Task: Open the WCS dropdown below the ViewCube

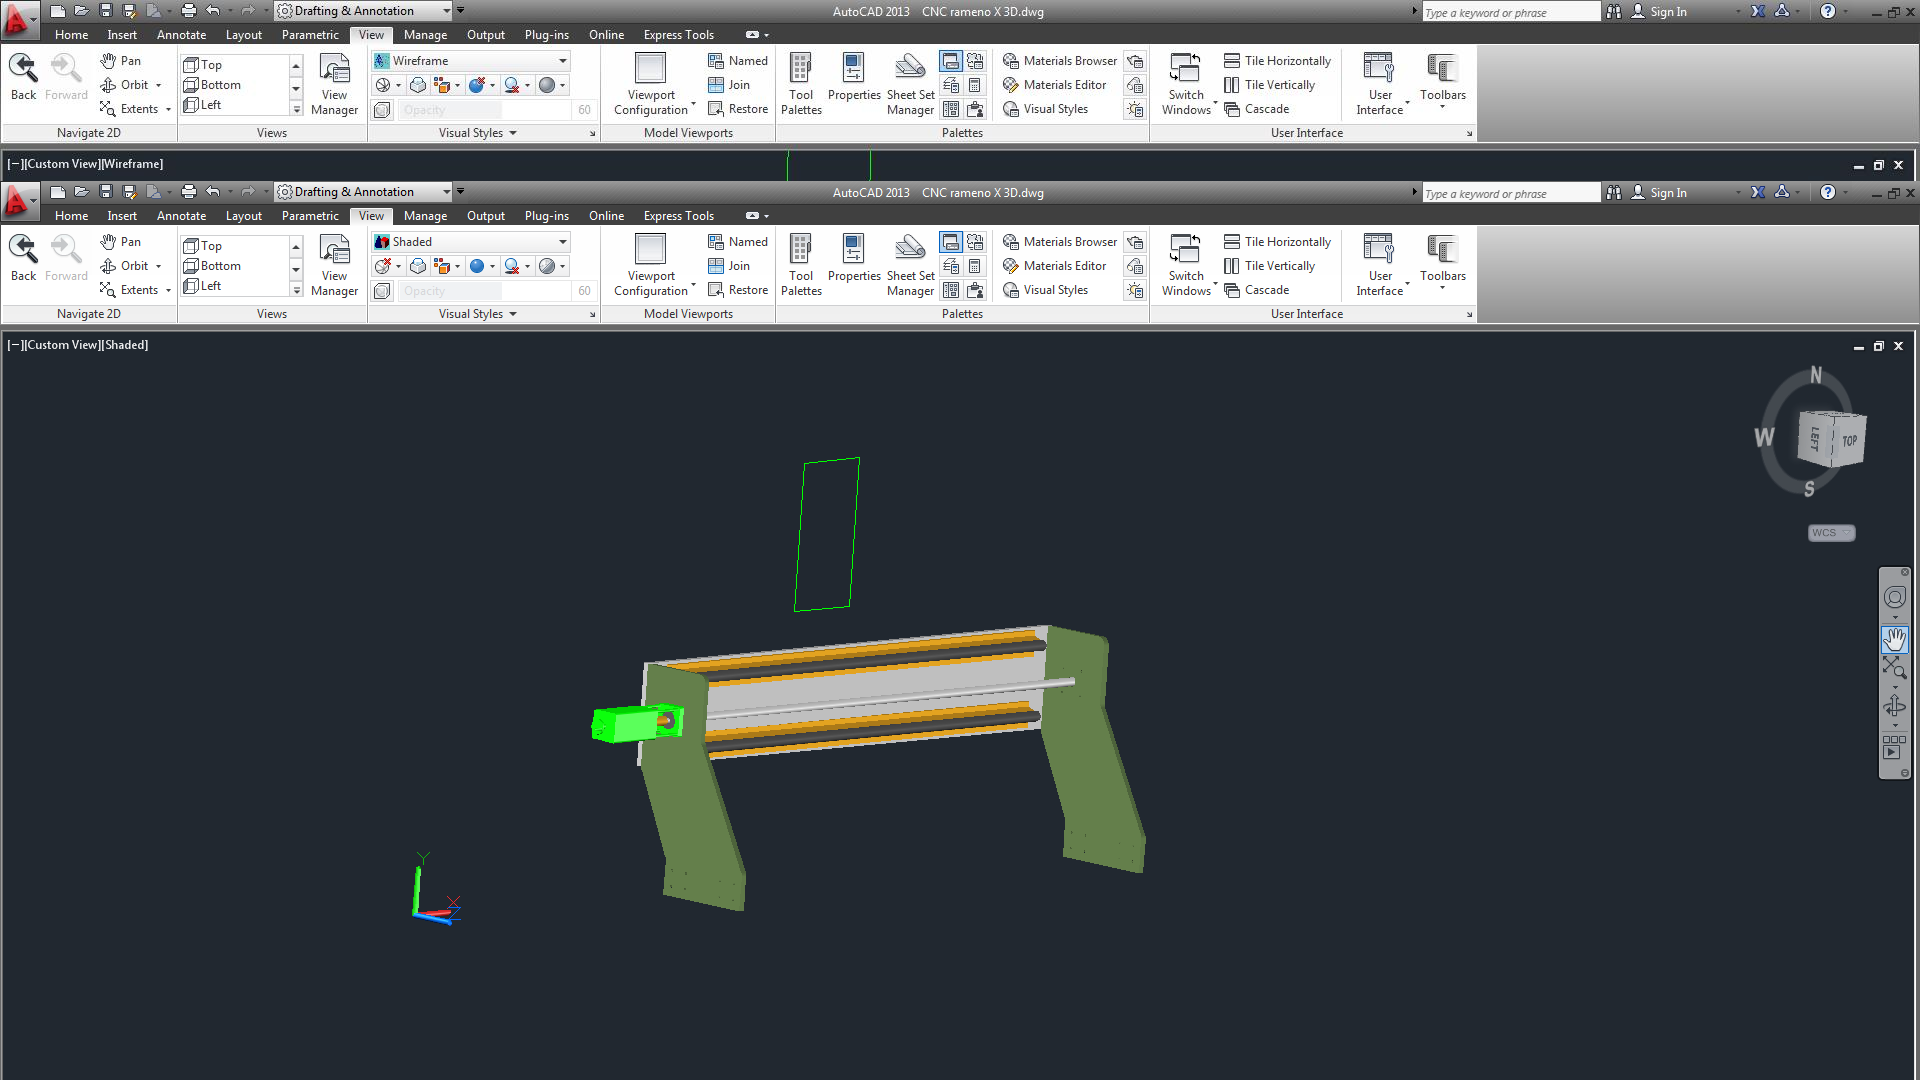Action: (x=1831, y=533)
